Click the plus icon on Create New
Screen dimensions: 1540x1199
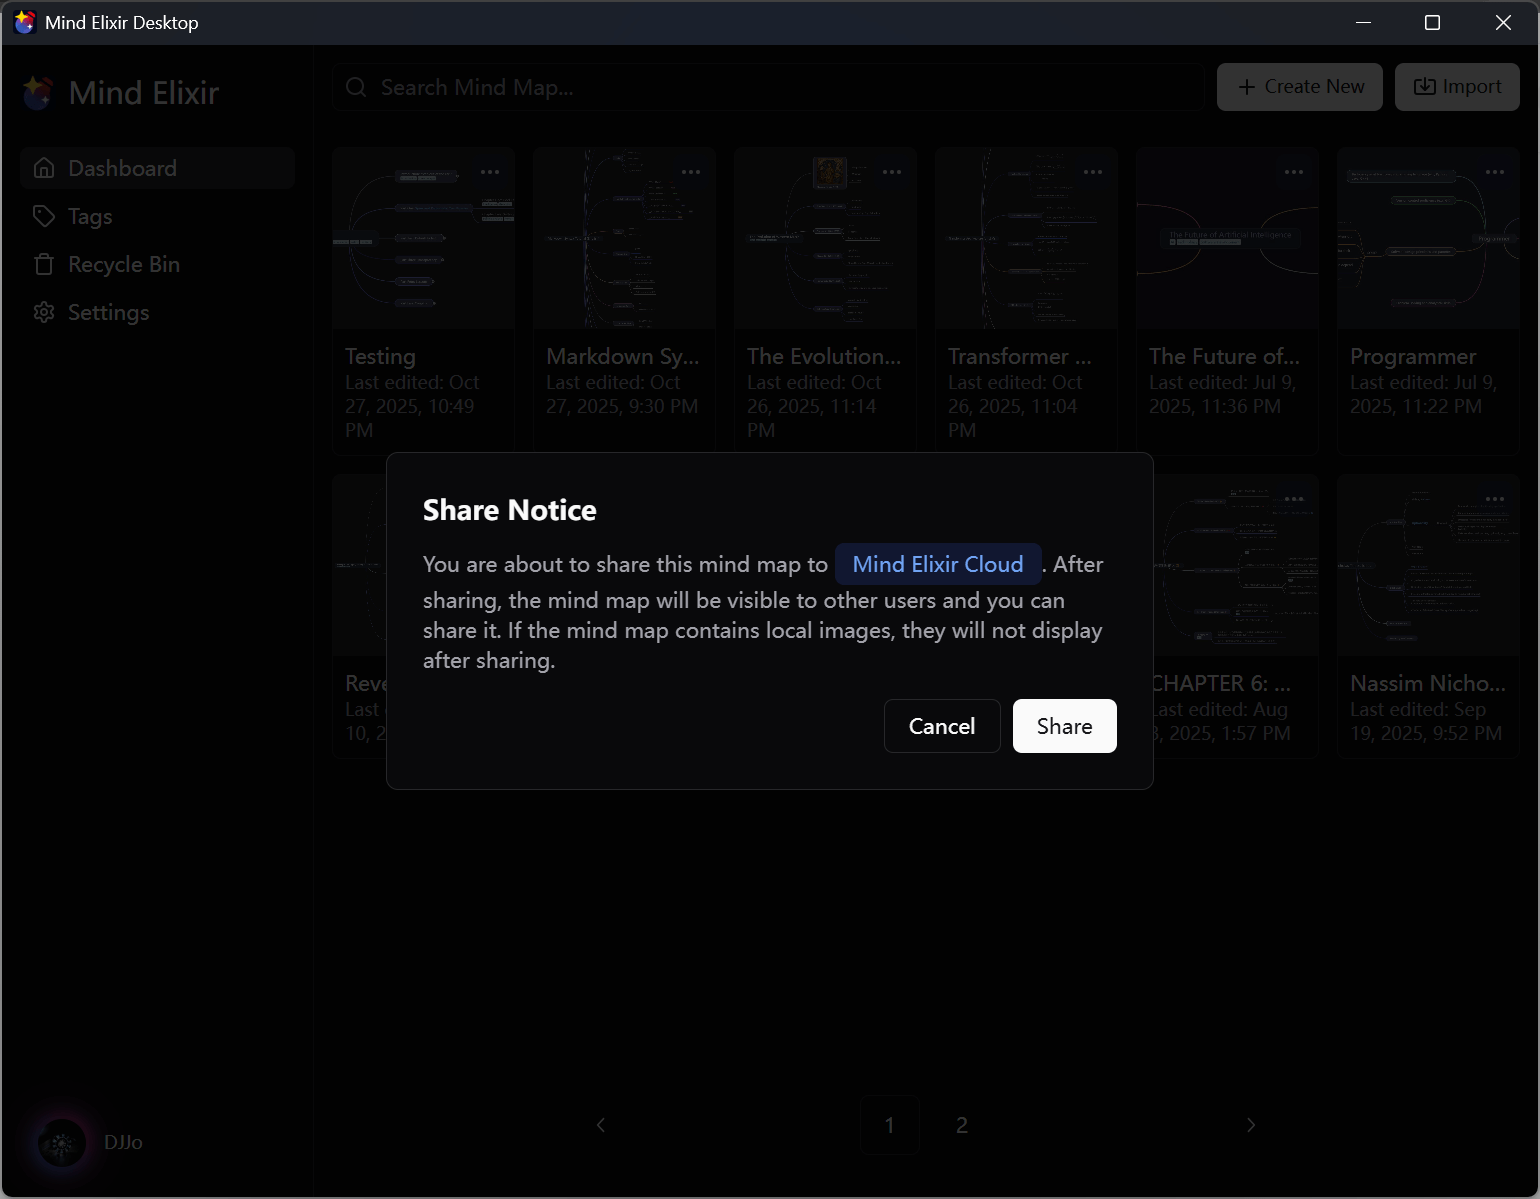click(1246, 87)
